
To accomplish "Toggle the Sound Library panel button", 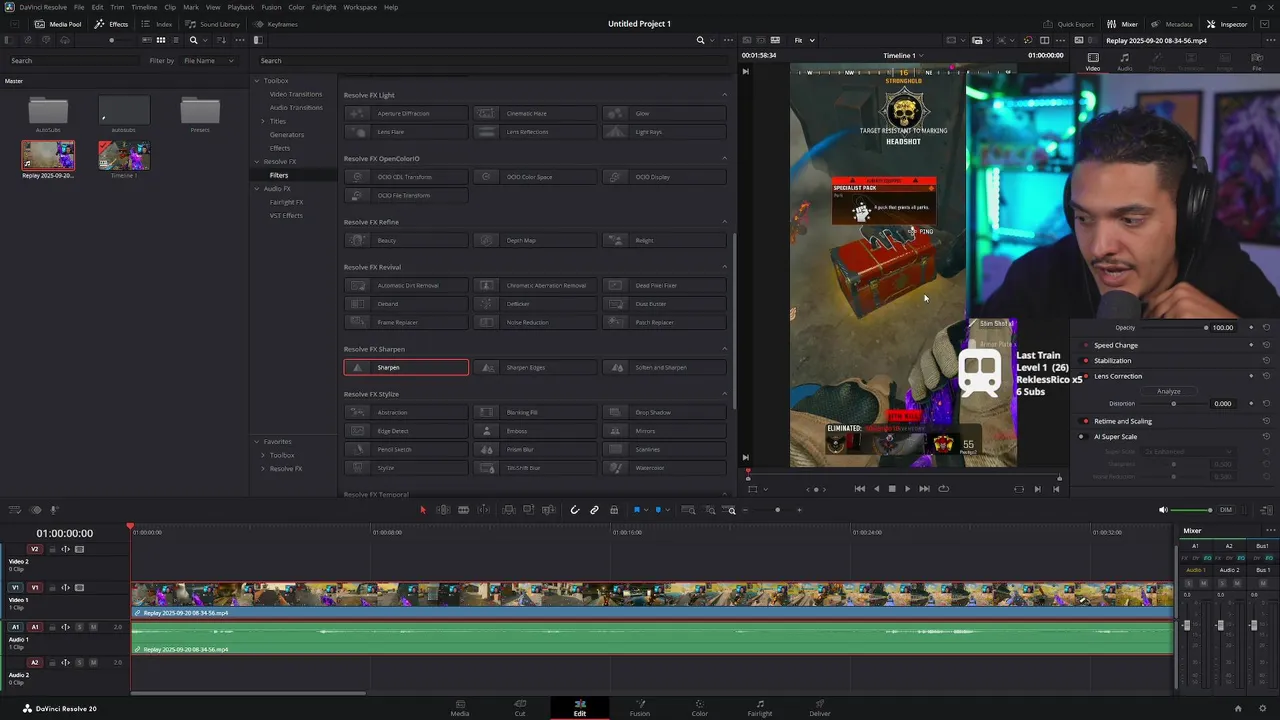I will coord(212,24).
